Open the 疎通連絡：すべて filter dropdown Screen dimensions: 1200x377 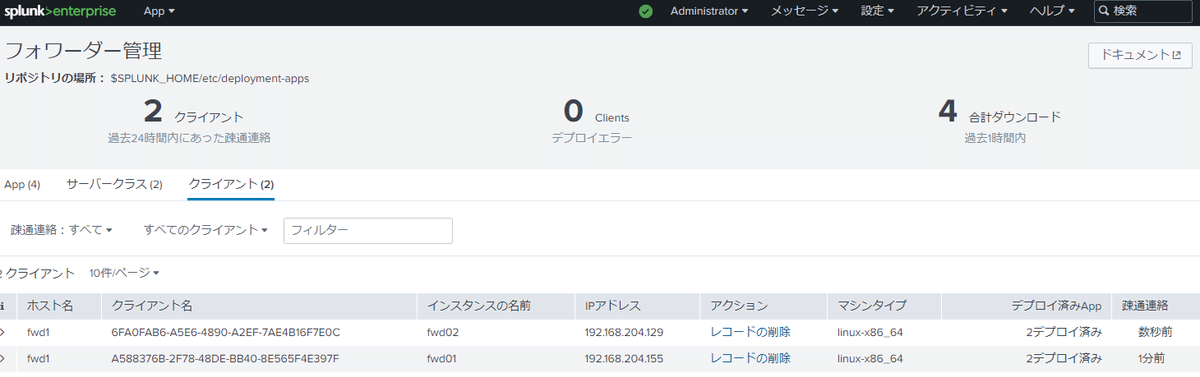[62, 230]
